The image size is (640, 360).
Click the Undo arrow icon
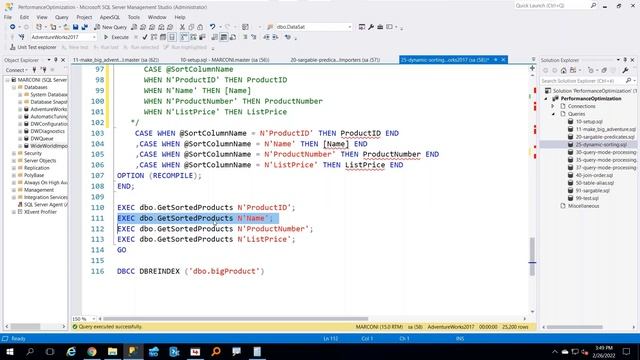pos(212,27)
